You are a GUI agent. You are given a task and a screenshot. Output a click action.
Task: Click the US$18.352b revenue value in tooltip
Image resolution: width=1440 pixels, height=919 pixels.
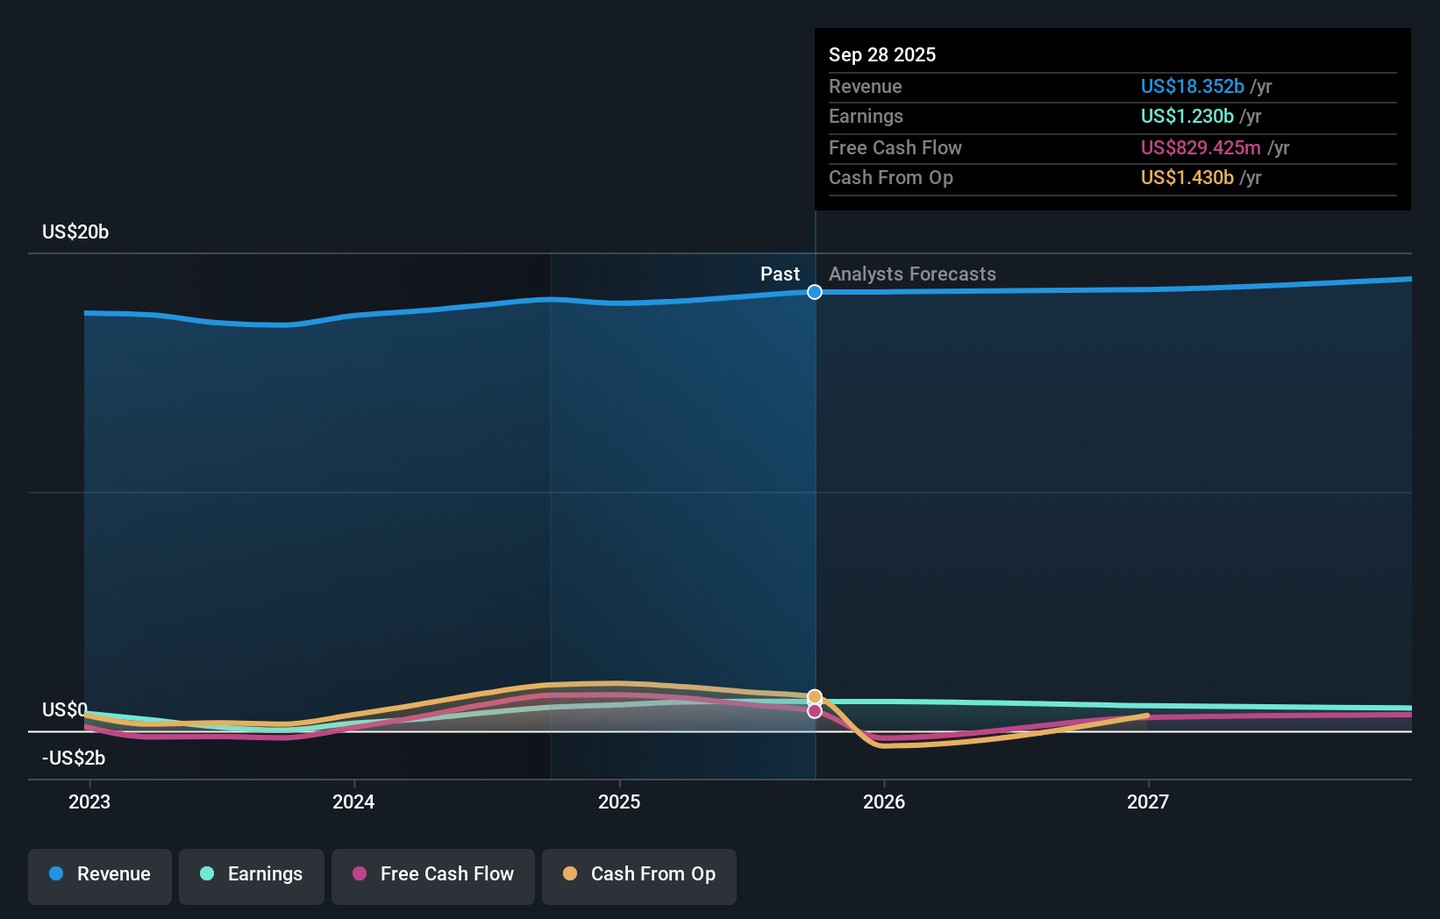pyautogui.click(x=1192, y=87)
